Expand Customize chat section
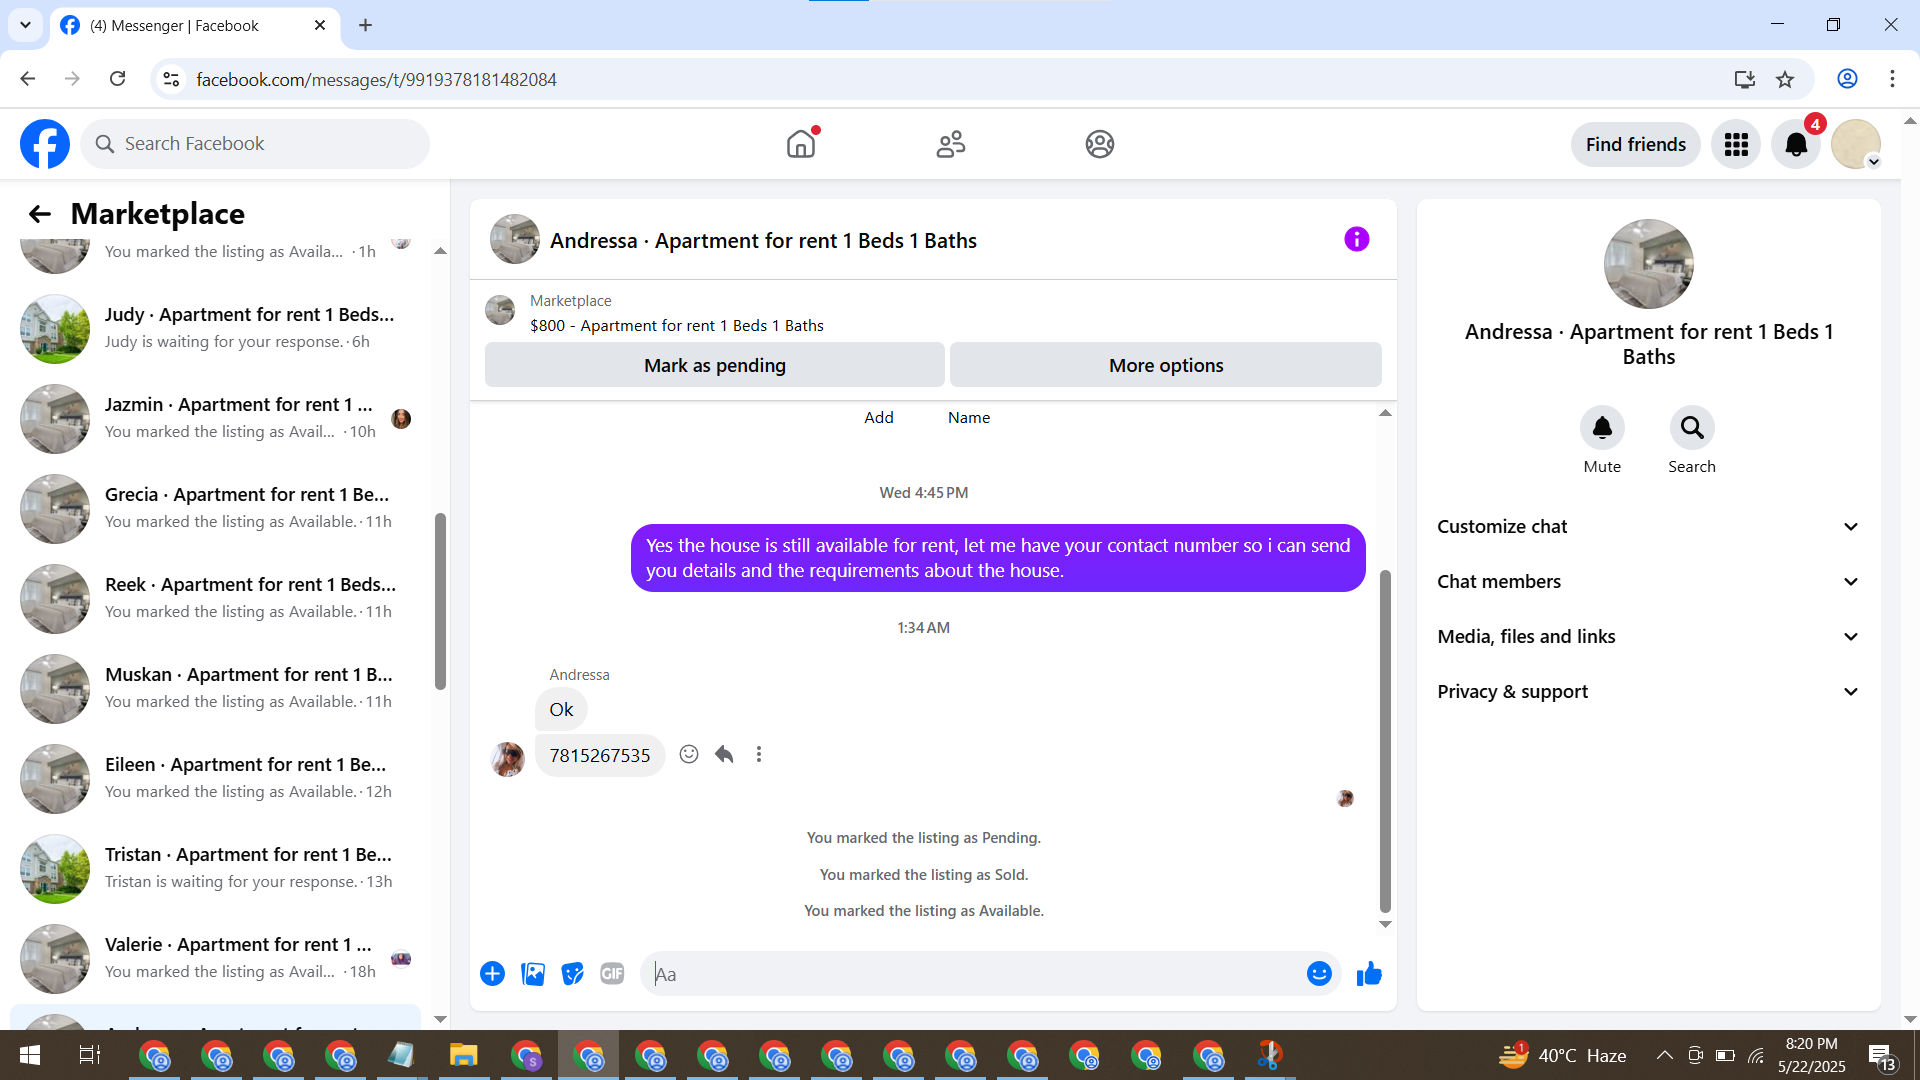The image size is (1920, 1080). [1648, 527]
